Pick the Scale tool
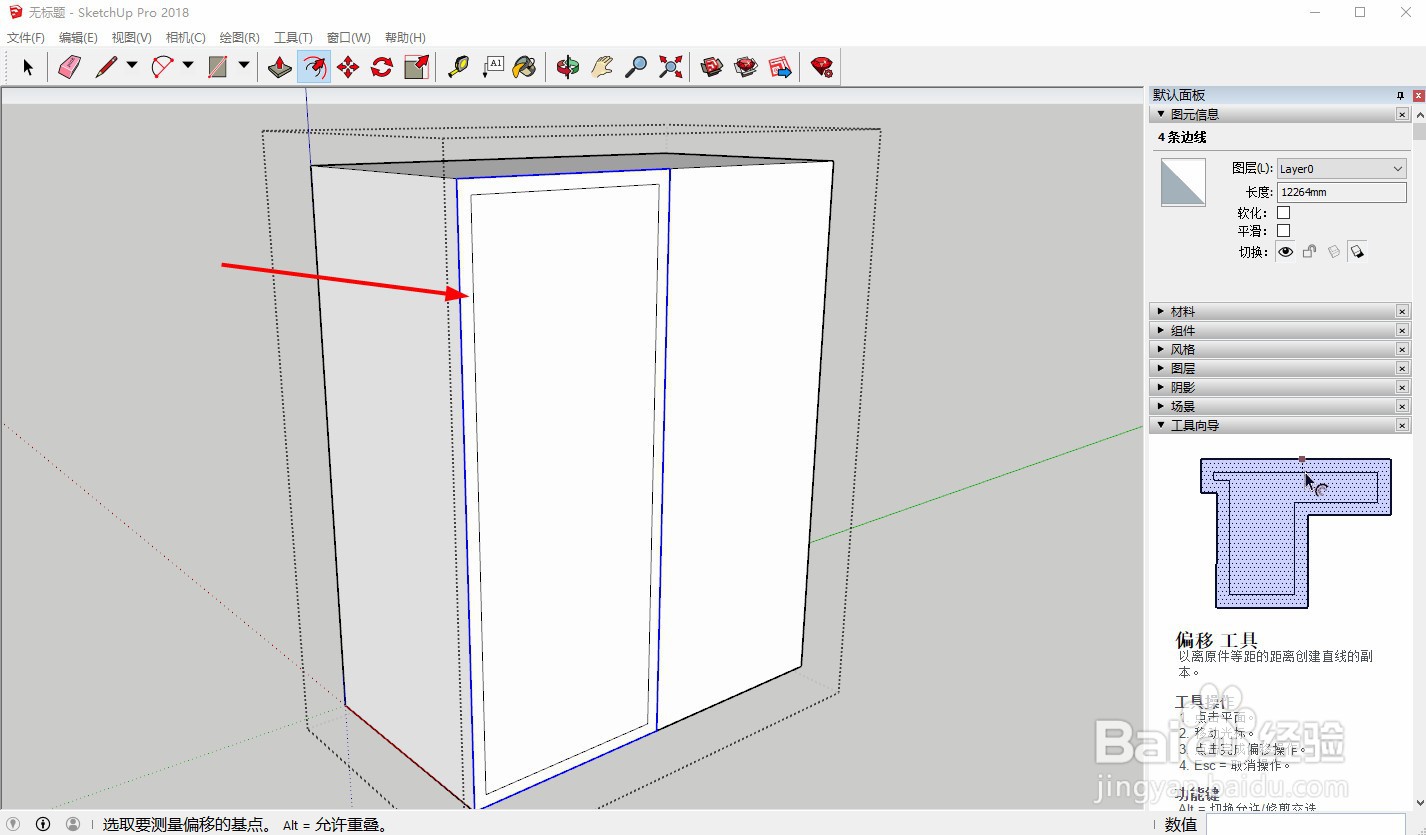The image size is (1426, 835). click(416, 67)
